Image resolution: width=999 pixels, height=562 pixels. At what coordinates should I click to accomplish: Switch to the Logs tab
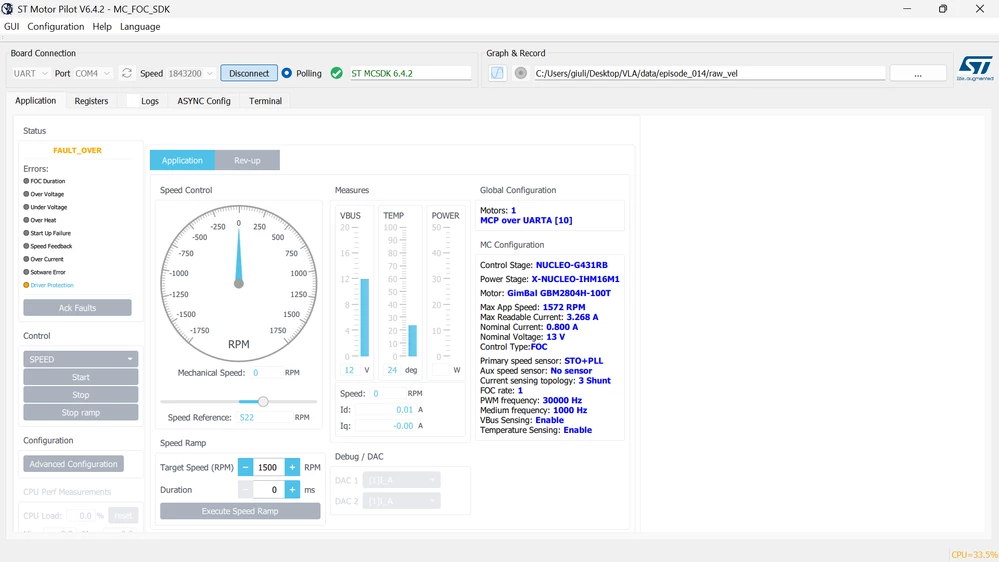[150, 101]
